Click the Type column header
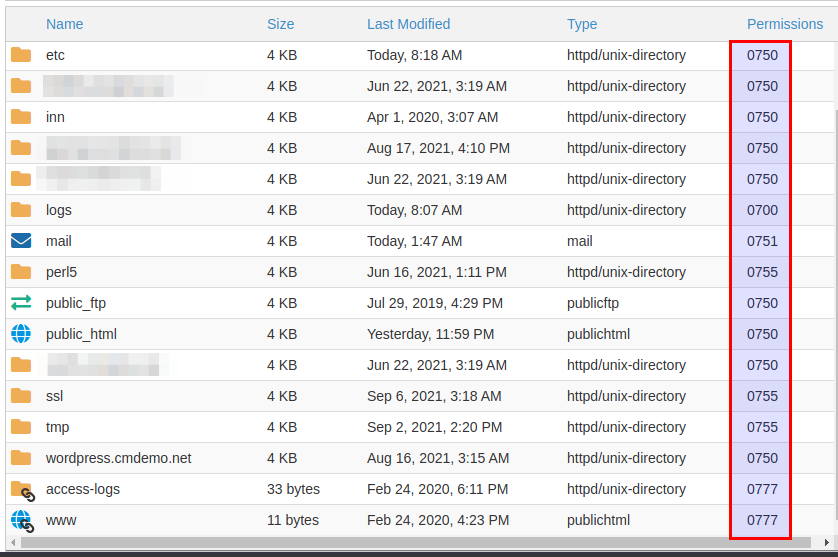This screenshot has width=838, height=557. point(582,24)
